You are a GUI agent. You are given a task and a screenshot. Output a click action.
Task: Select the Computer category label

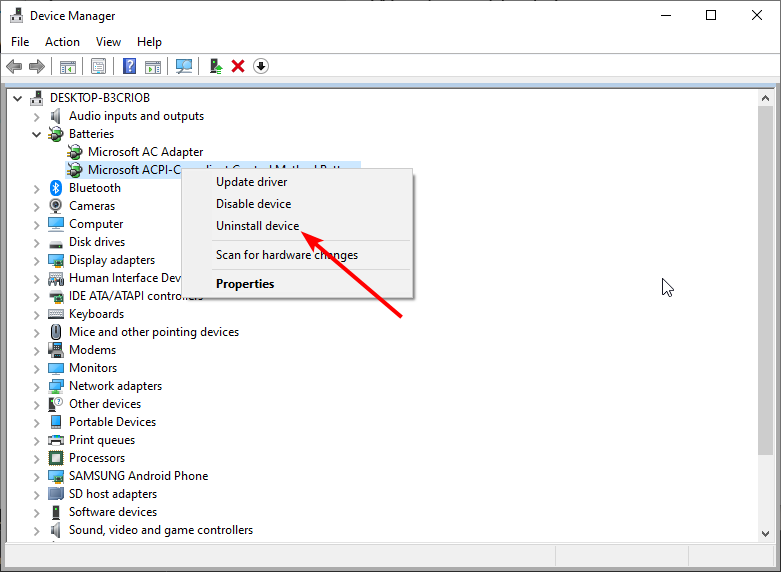[x=96, y=224]
